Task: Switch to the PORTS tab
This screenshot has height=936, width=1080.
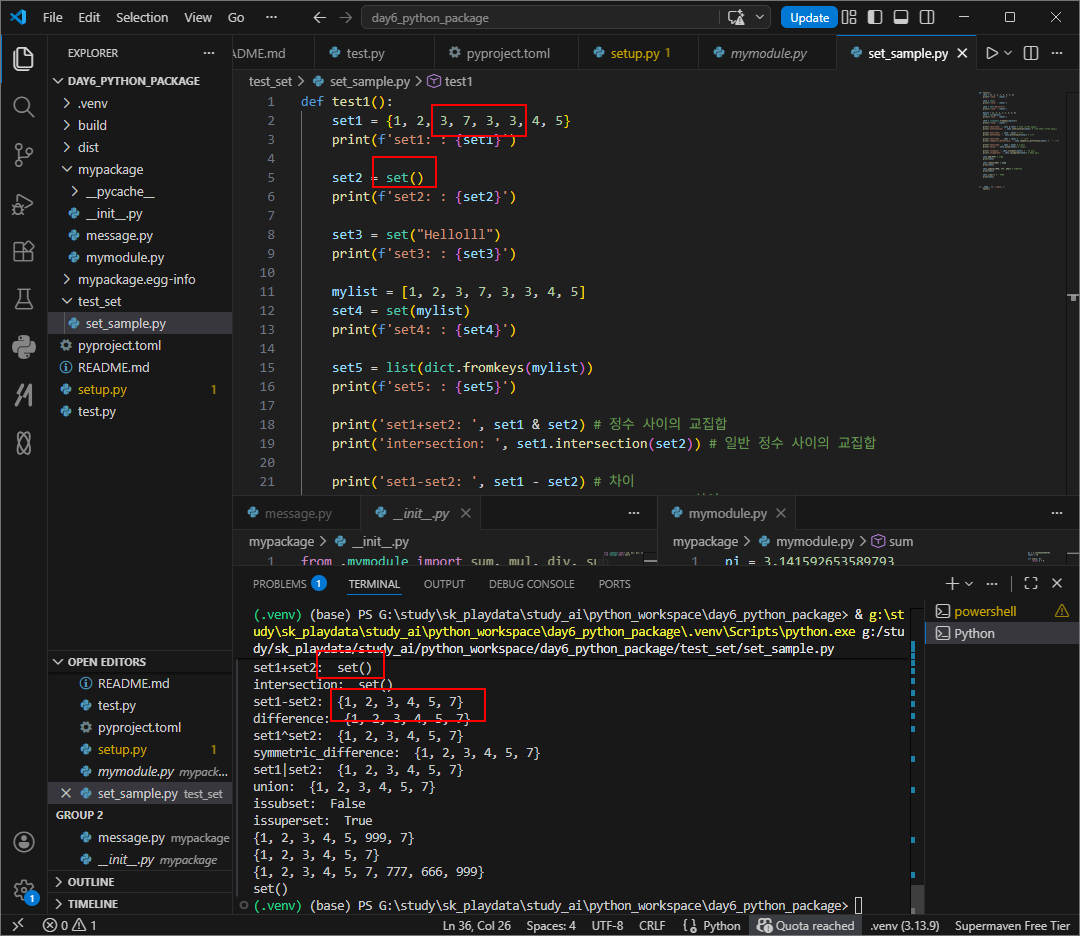Action: tap(614, 584)
